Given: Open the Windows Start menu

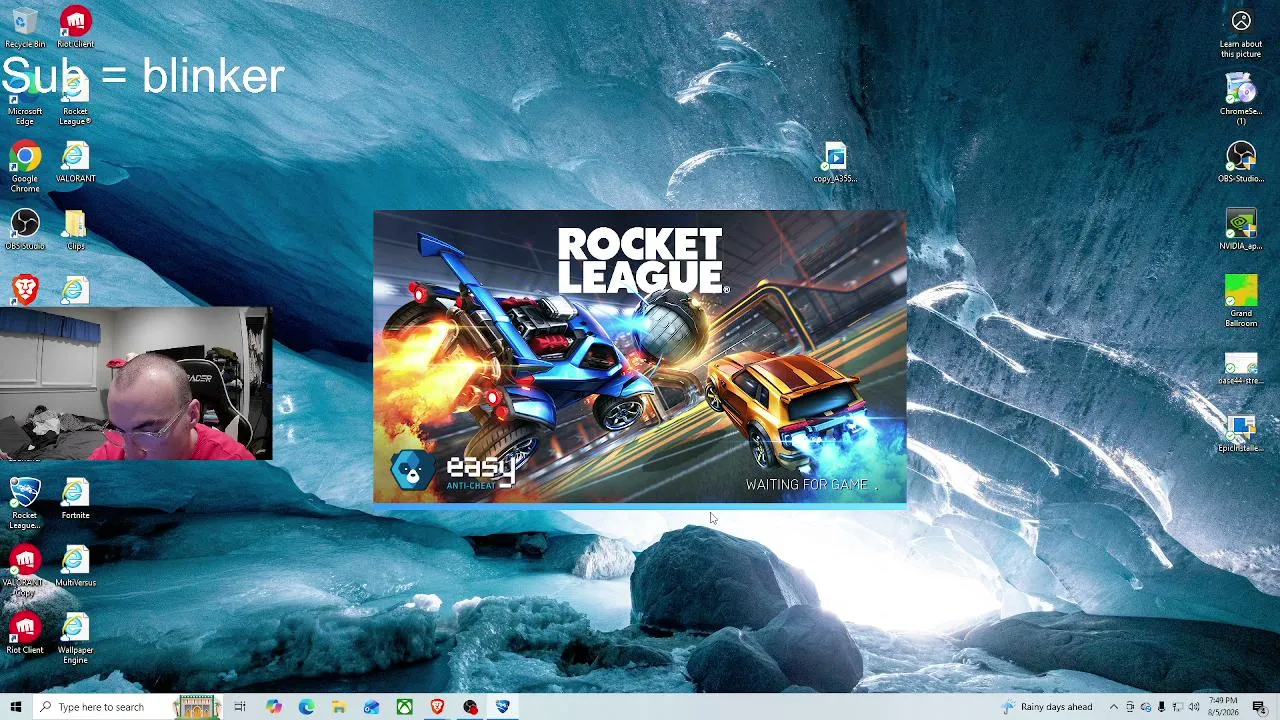Looking at the screenshot, I should 16,707.
